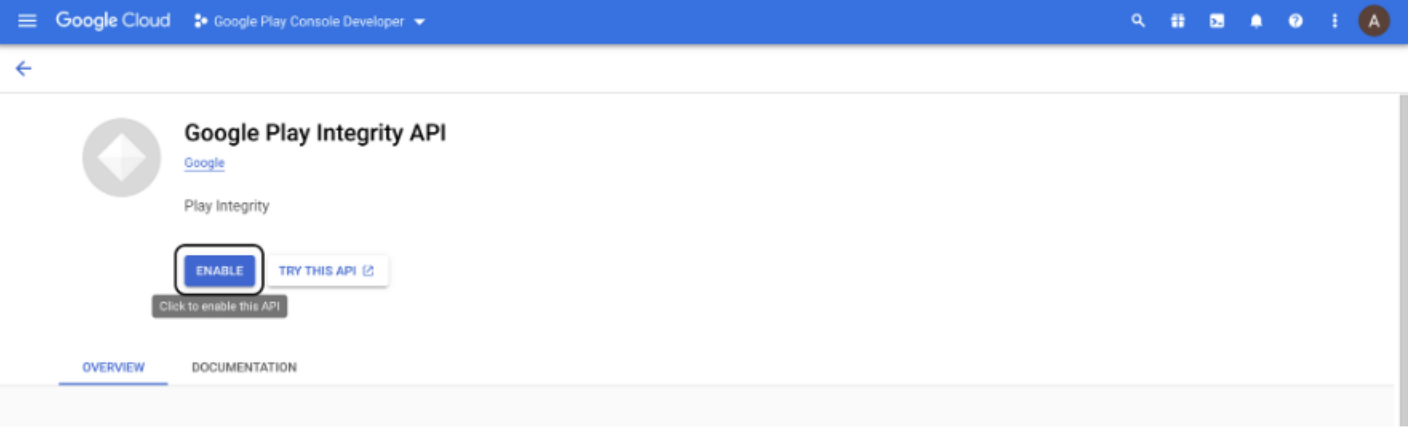Click the project selector hexagon icon

pyautogui.click(x=200, y=21)
